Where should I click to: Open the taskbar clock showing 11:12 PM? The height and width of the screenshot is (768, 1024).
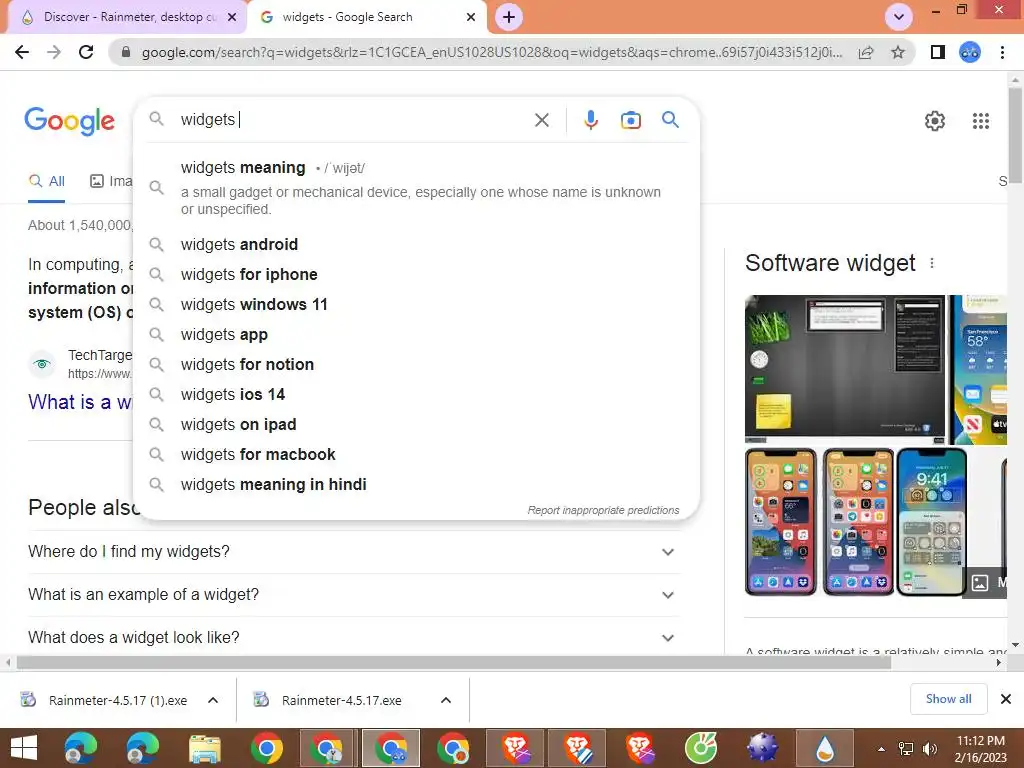pos(980,749)
